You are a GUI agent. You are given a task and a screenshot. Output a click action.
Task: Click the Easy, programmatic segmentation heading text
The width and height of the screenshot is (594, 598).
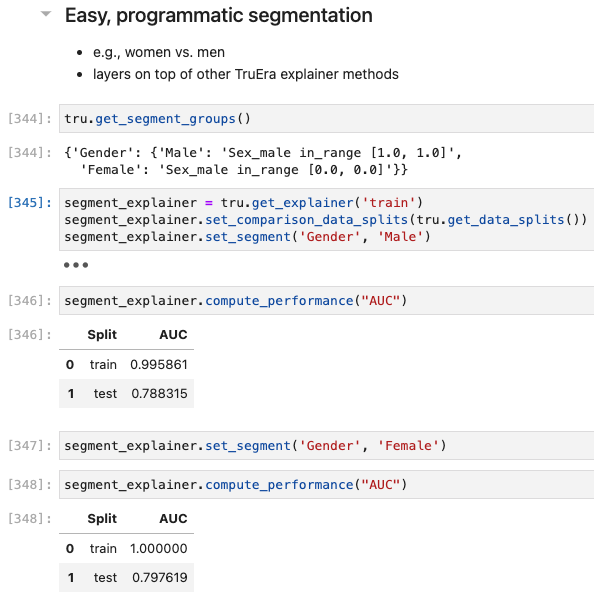point(218,16)
